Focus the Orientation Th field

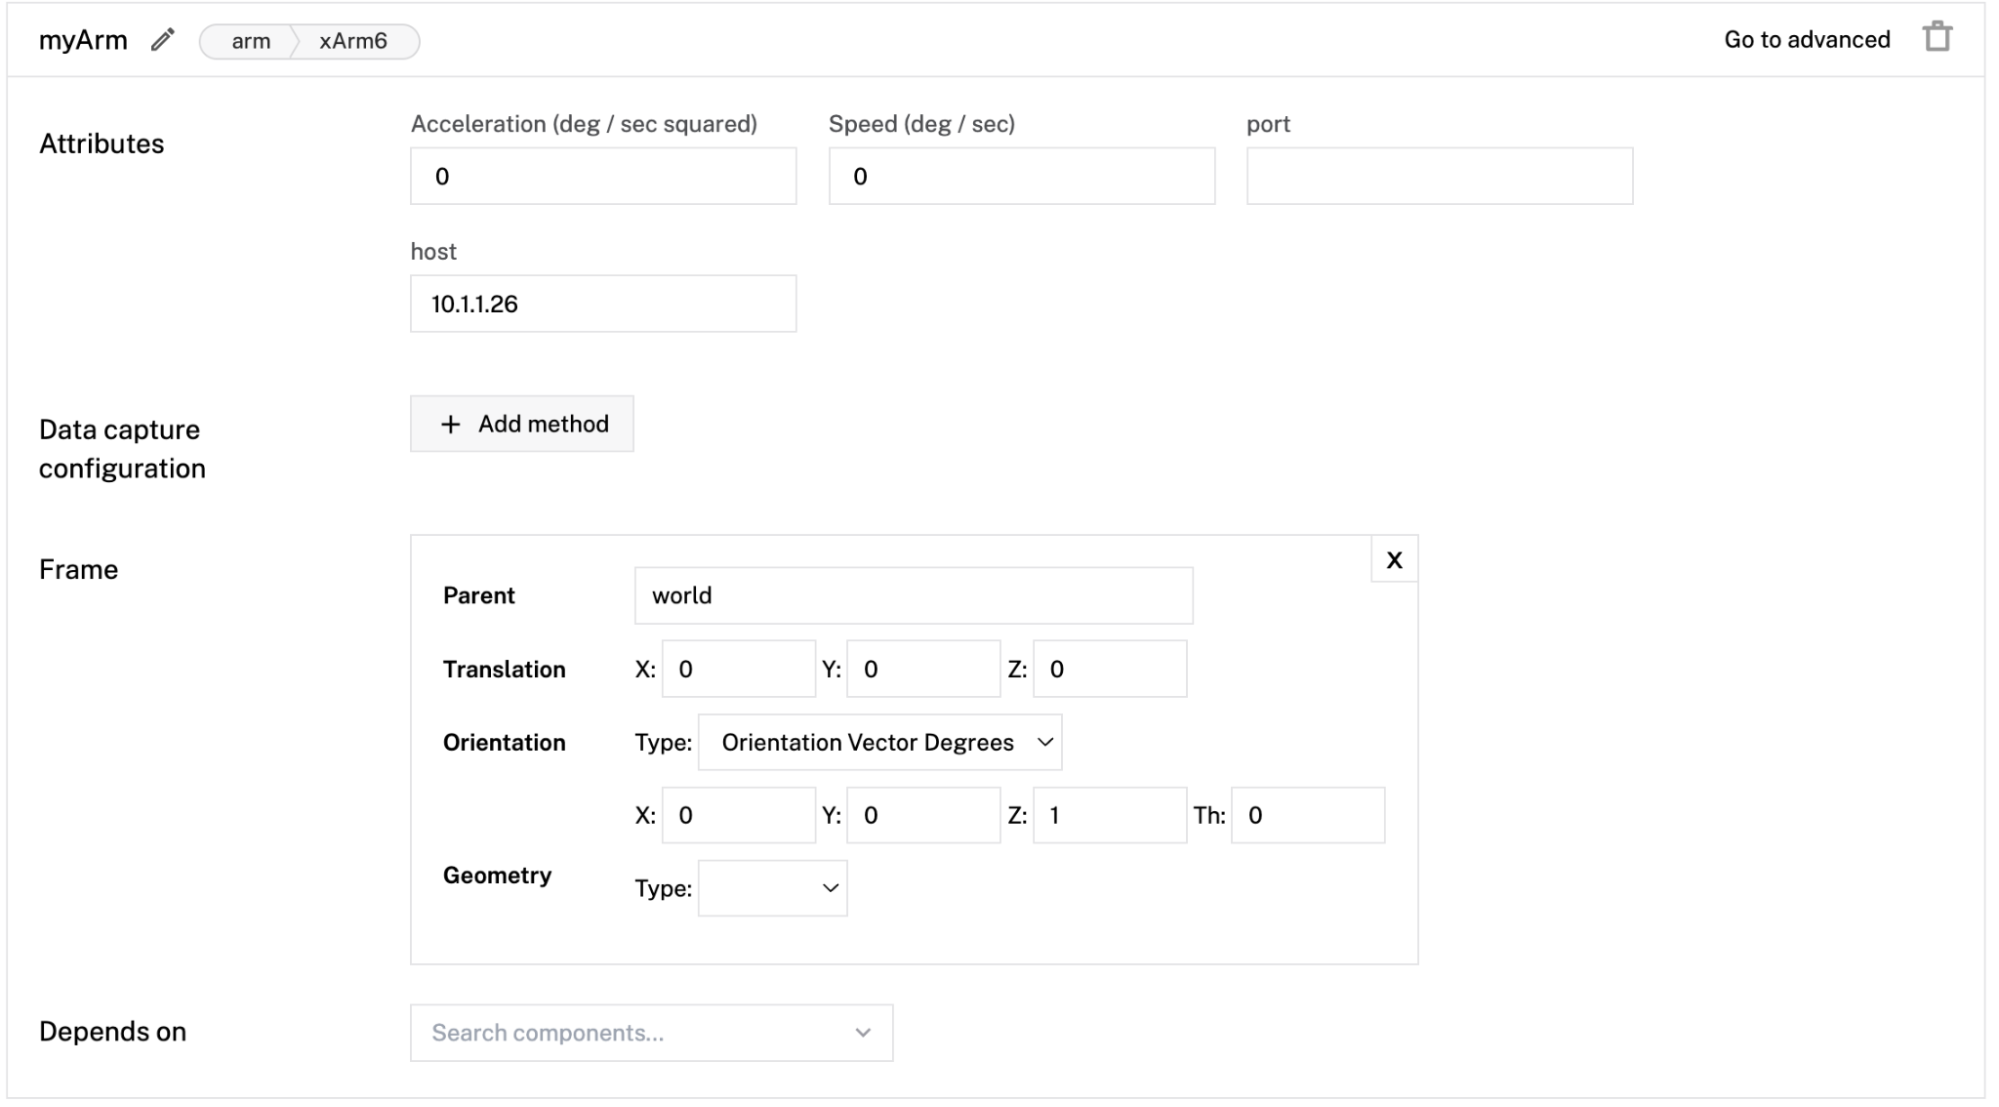click(1307, 815)
